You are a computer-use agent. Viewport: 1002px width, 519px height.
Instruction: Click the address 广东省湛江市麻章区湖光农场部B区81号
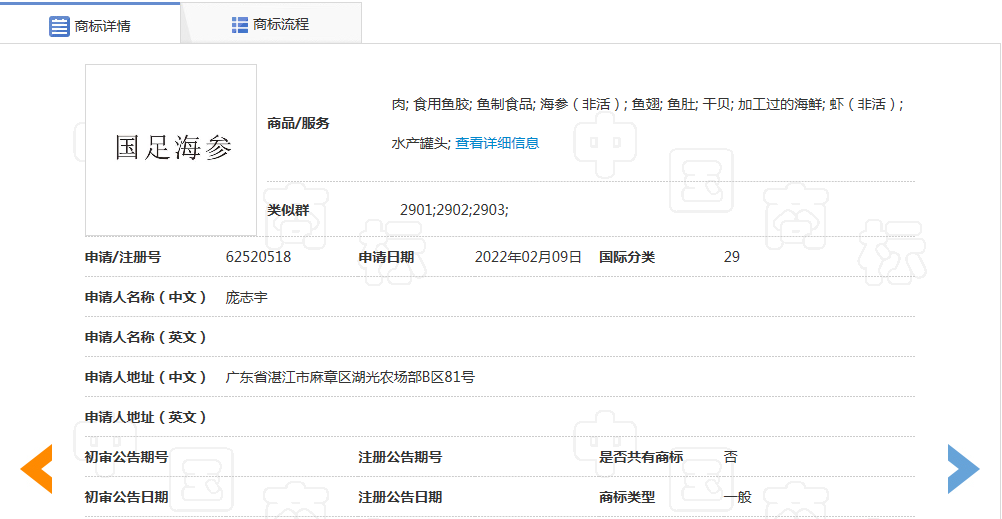tap(350, 377)
